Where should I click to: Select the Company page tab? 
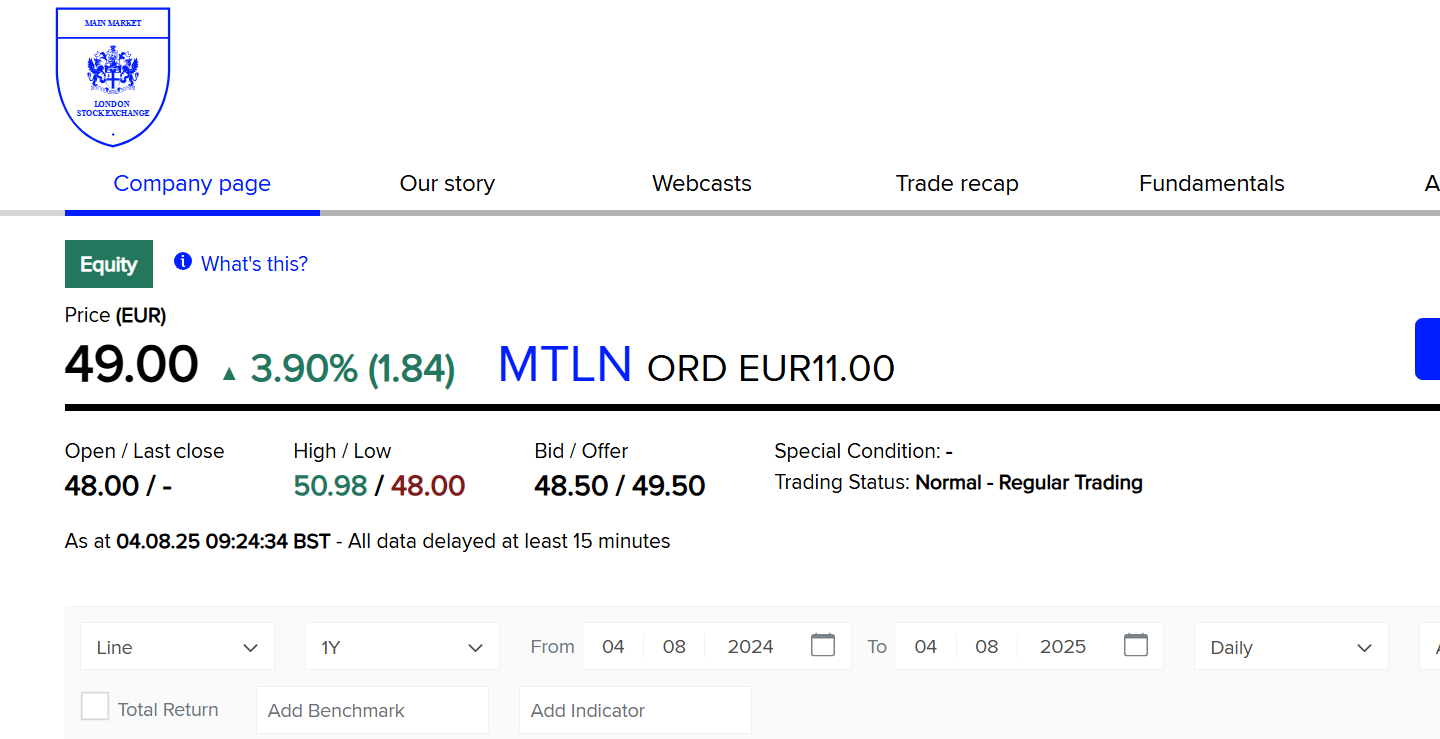[x=192, y=183]
